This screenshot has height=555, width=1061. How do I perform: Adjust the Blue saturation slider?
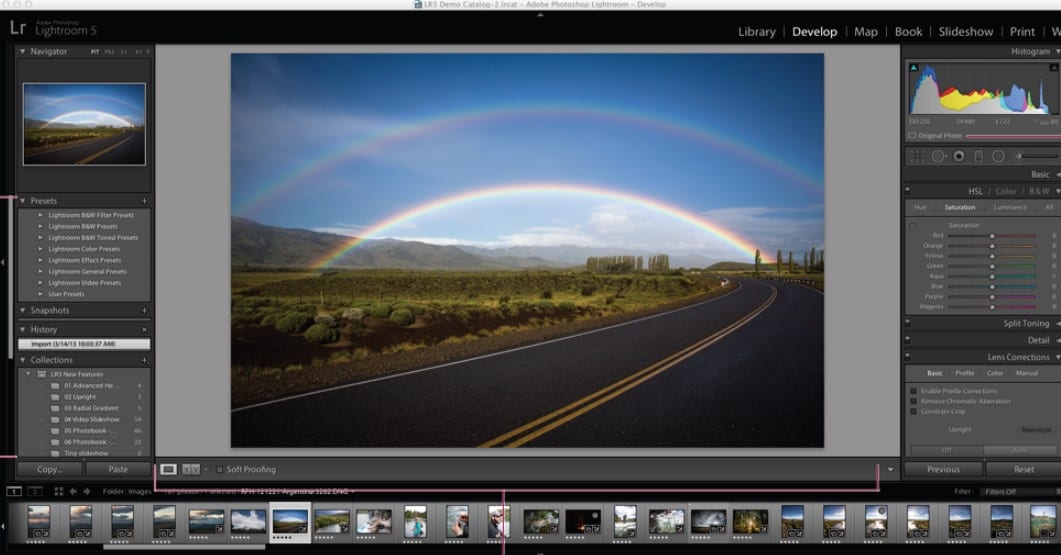[992, 286]
